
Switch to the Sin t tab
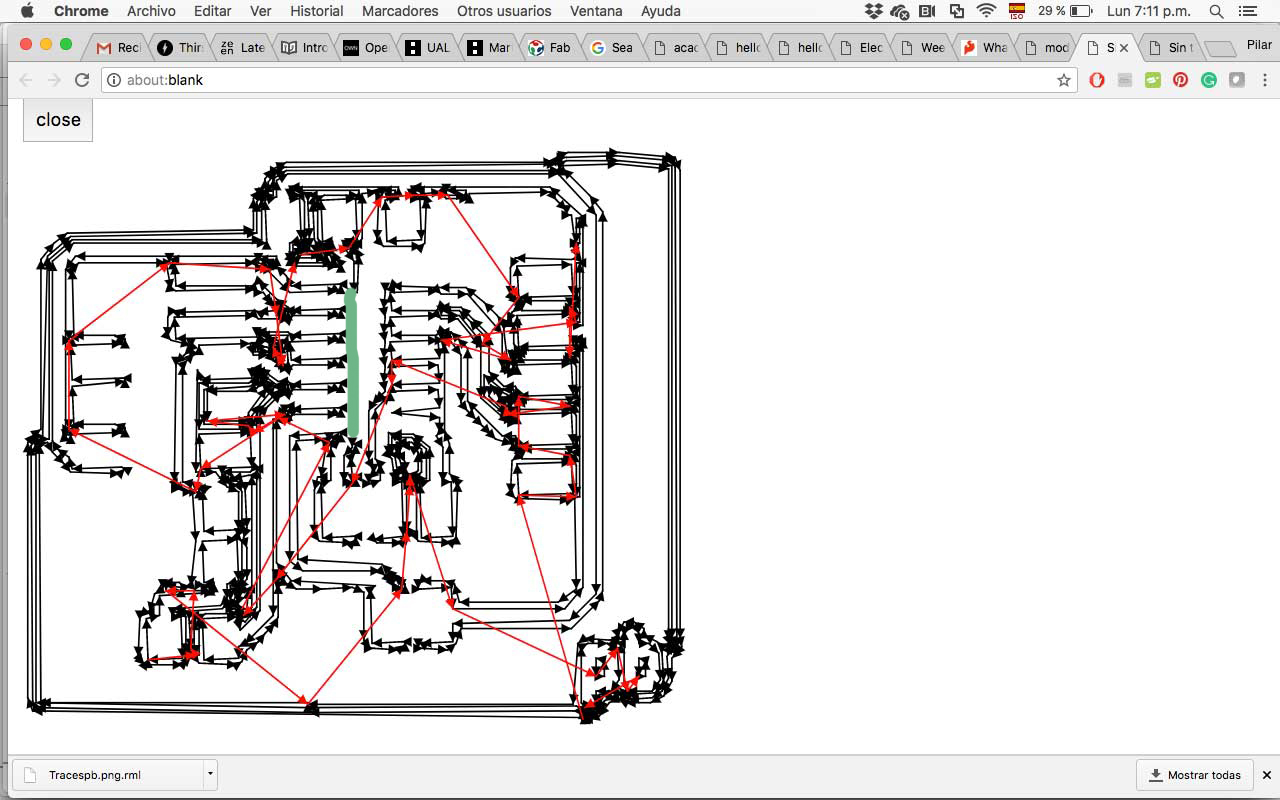[1169, 47]
